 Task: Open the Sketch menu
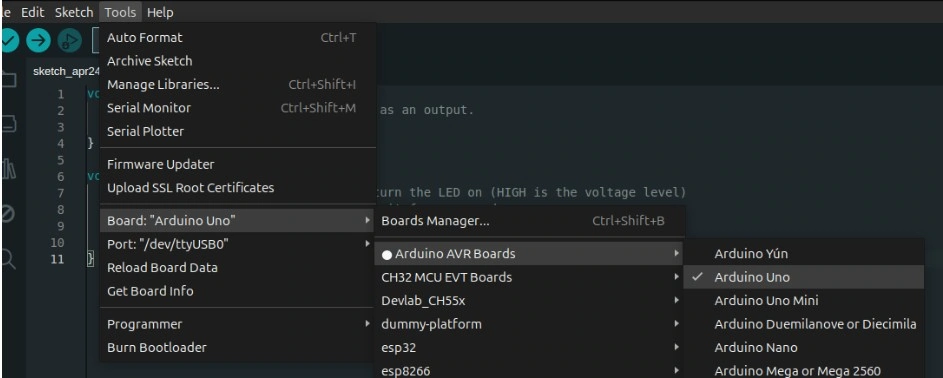point(74,12)
